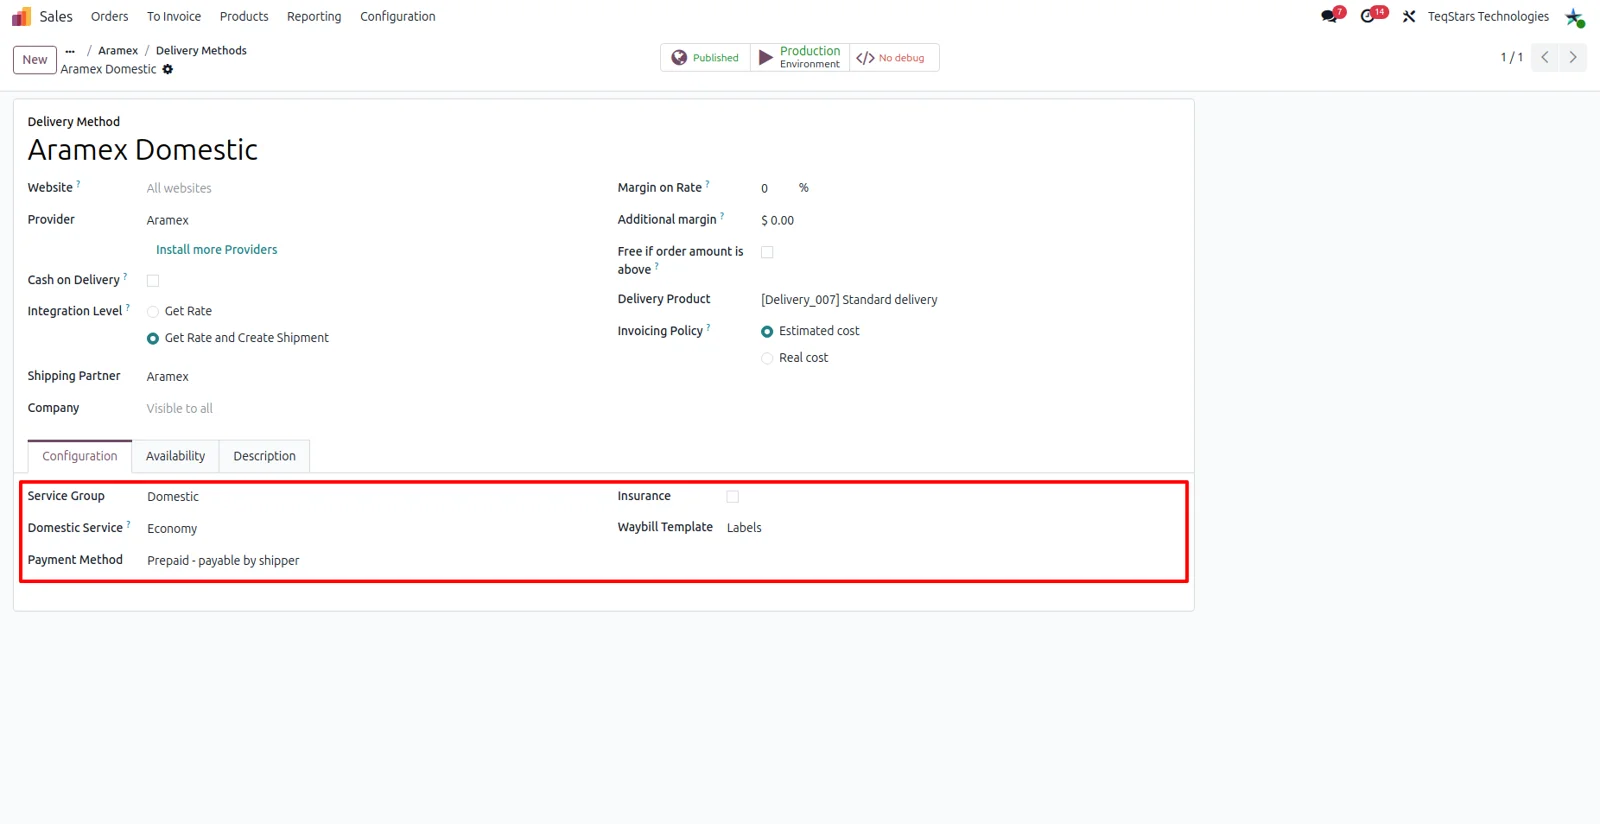Image resolution: width=1600 pixels, height=824 pixels.
Task: Show help tooltip for Domestic Service
Action: [129, 524]
